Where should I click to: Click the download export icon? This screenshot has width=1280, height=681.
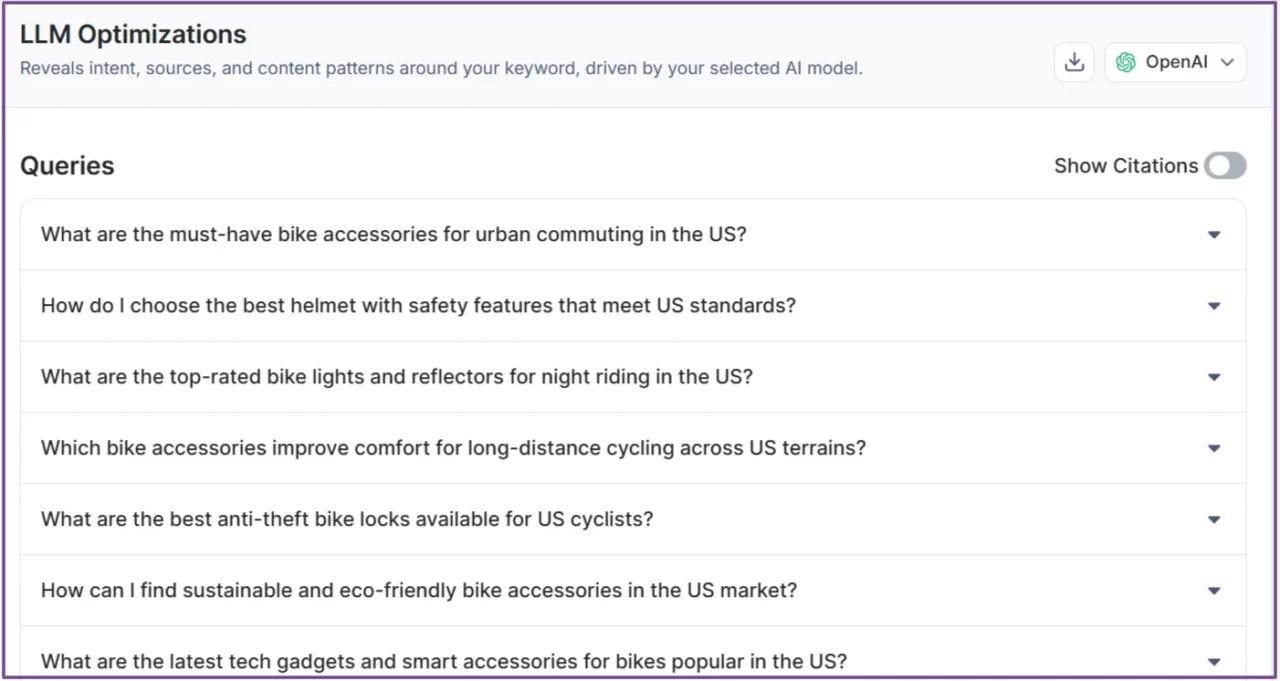[1073, 62]
